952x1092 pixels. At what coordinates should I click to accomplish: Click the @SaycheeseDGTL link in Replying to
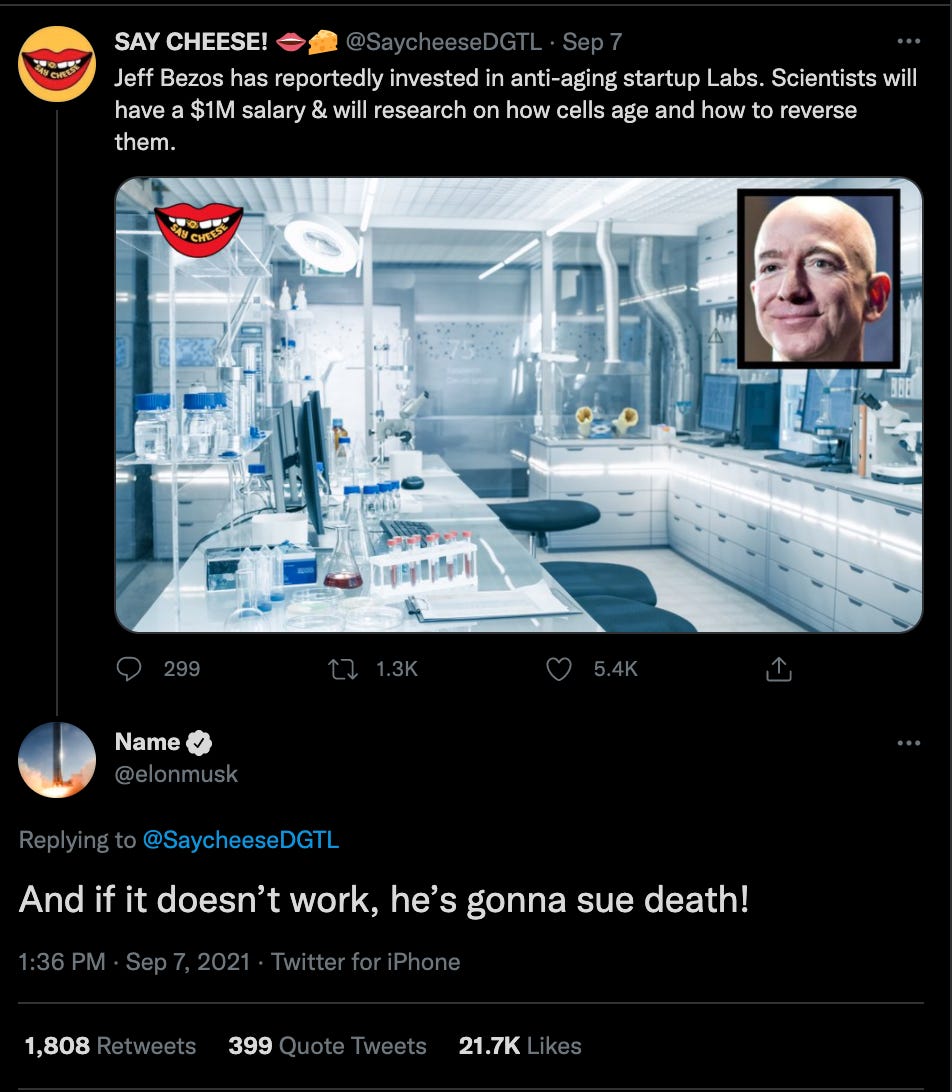[x=241, y=840]
